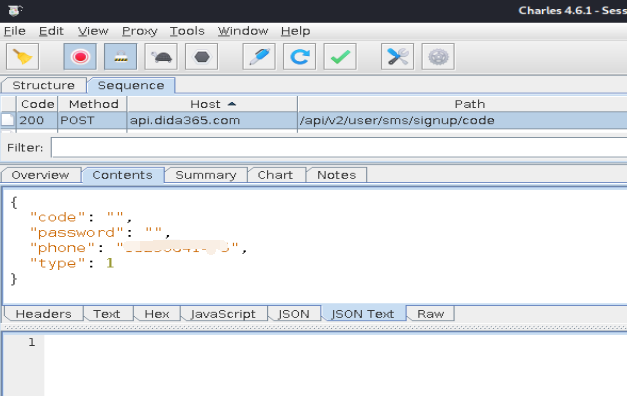Screen dimensions: 627x396
Task: Click the "code" key in JSON body
Action: coord(58,217)
